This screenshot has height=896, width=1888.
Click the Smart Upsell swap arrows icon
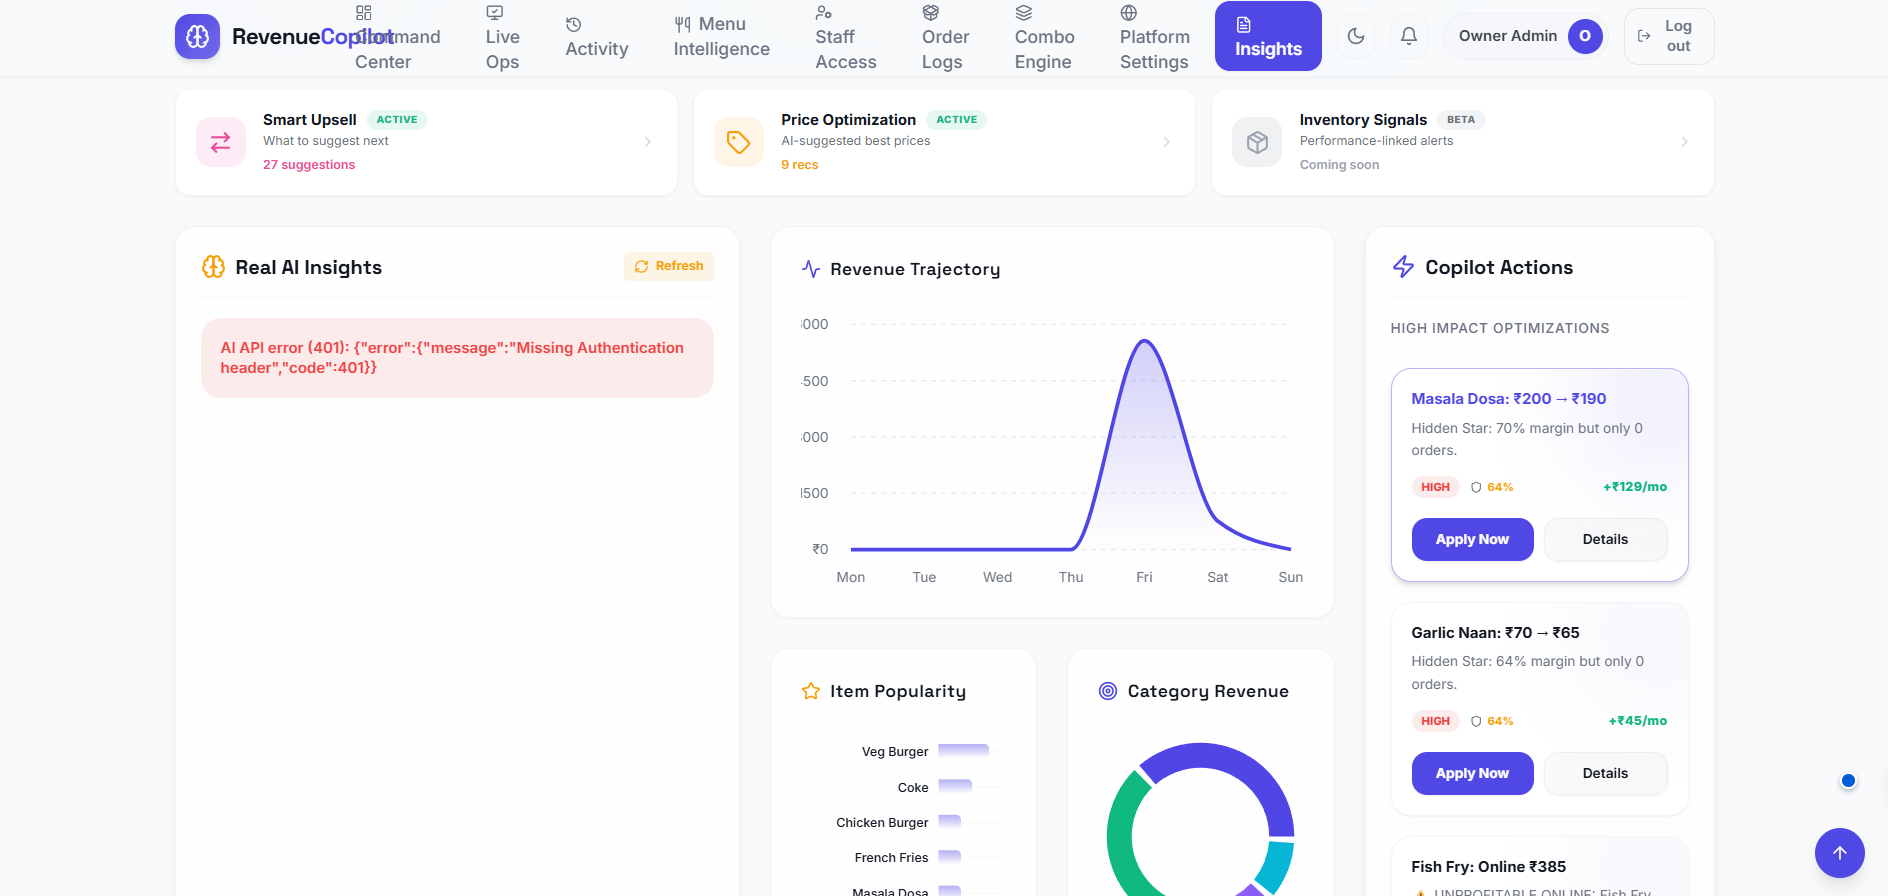(x=221, y=142)
